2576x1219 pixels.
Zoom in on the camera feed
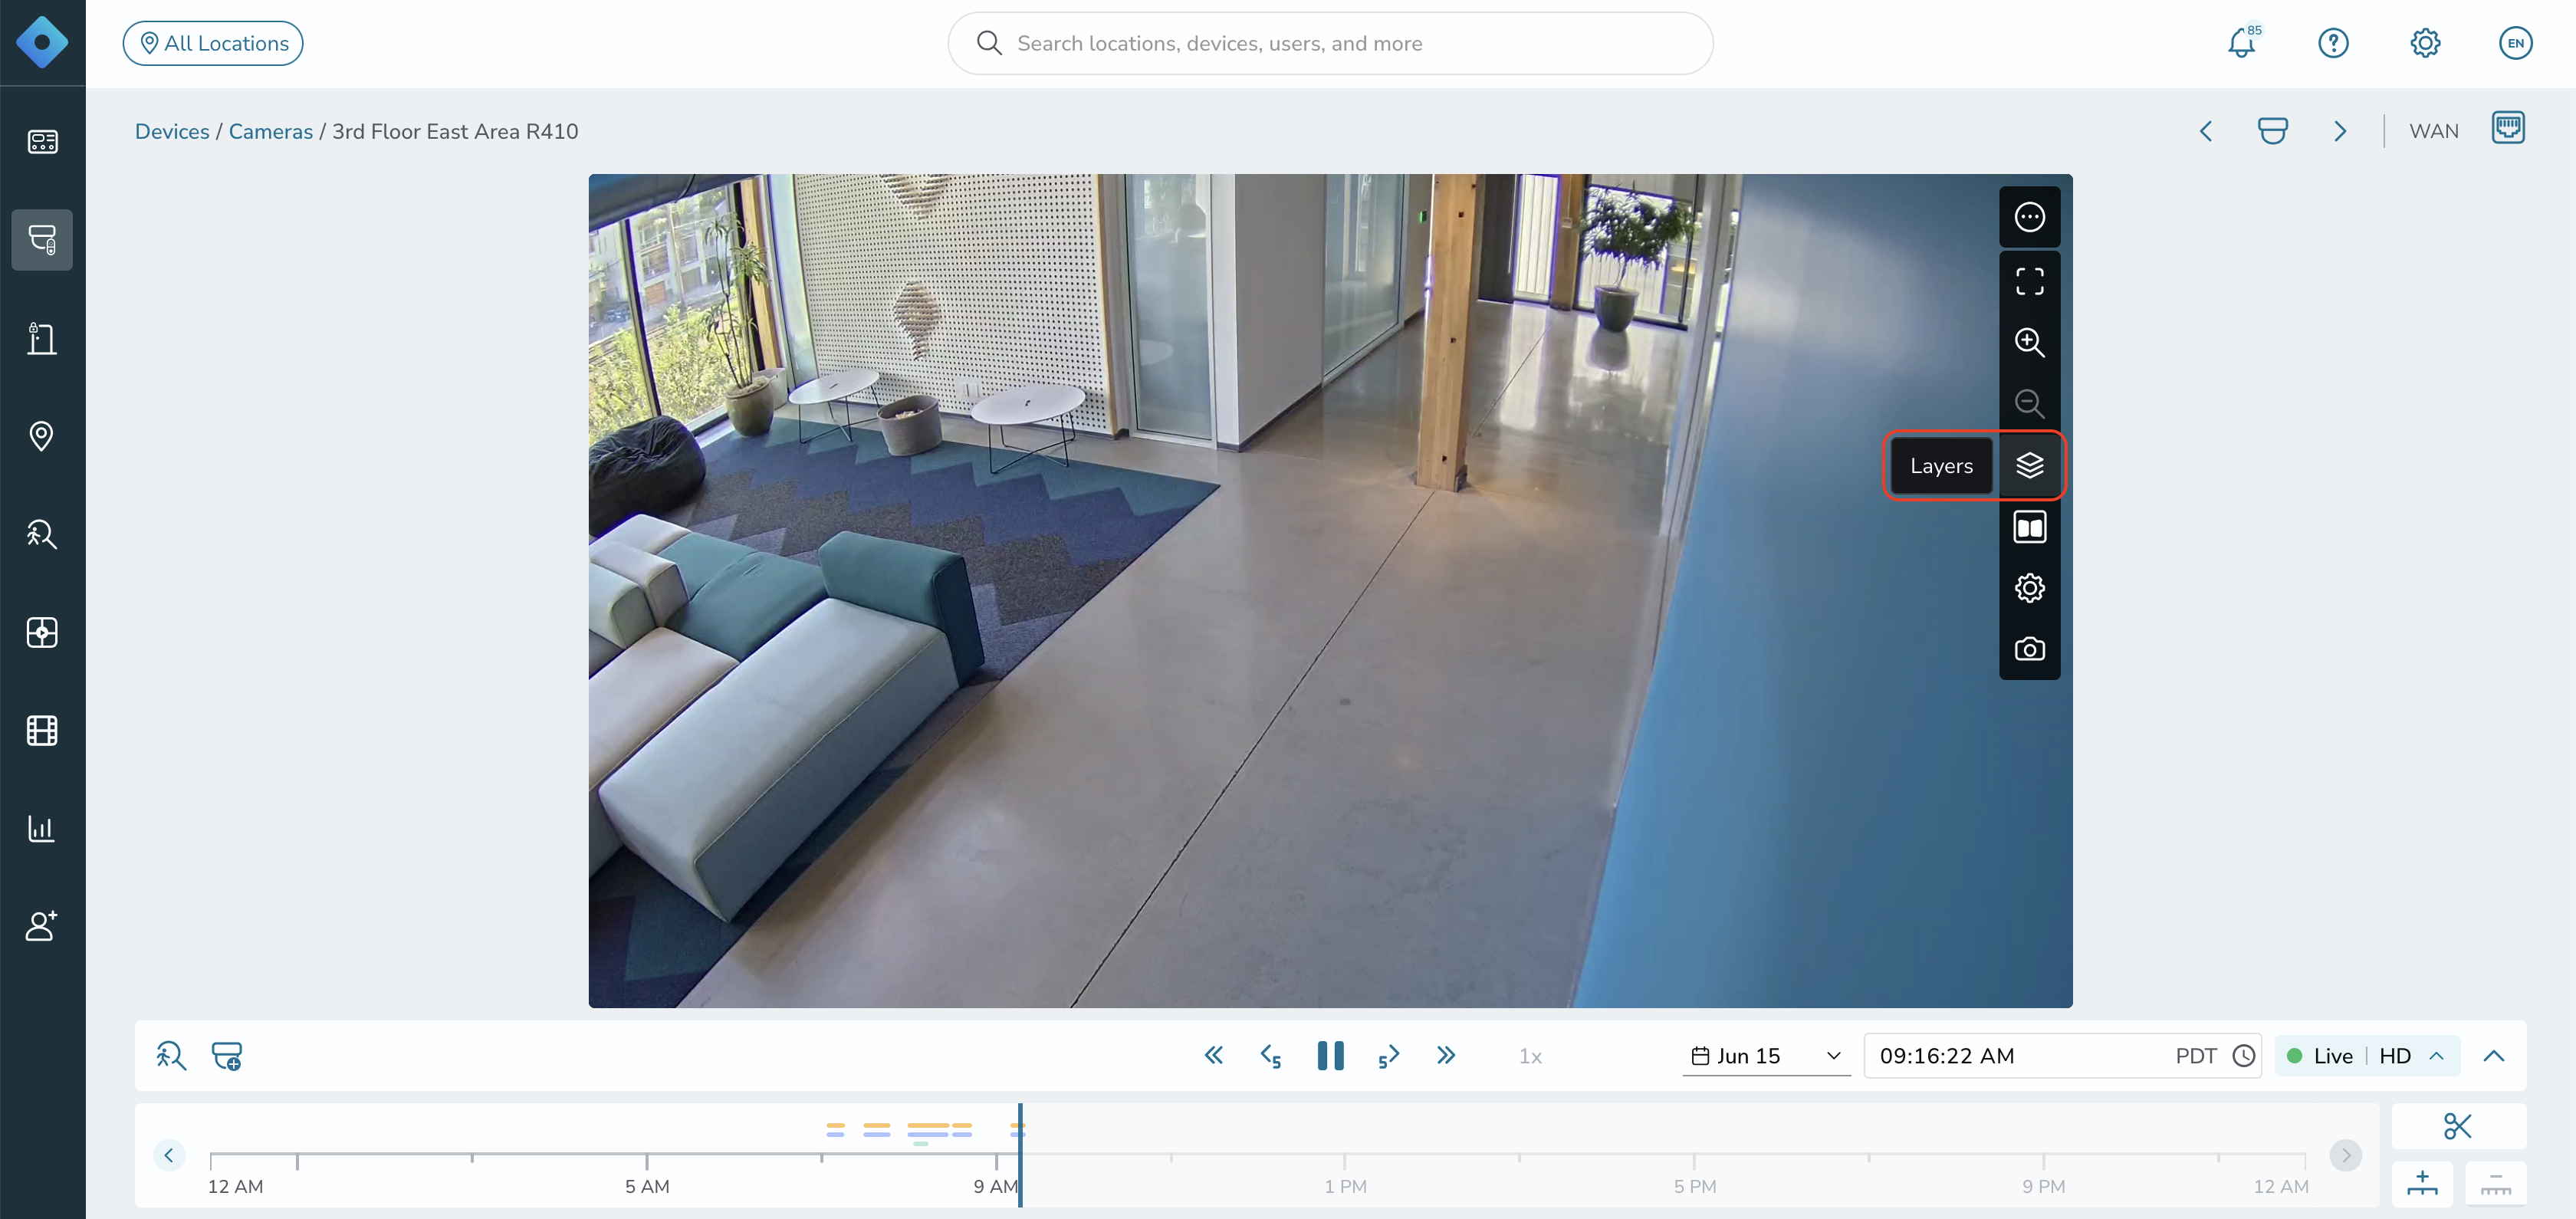coord(2029,342)
